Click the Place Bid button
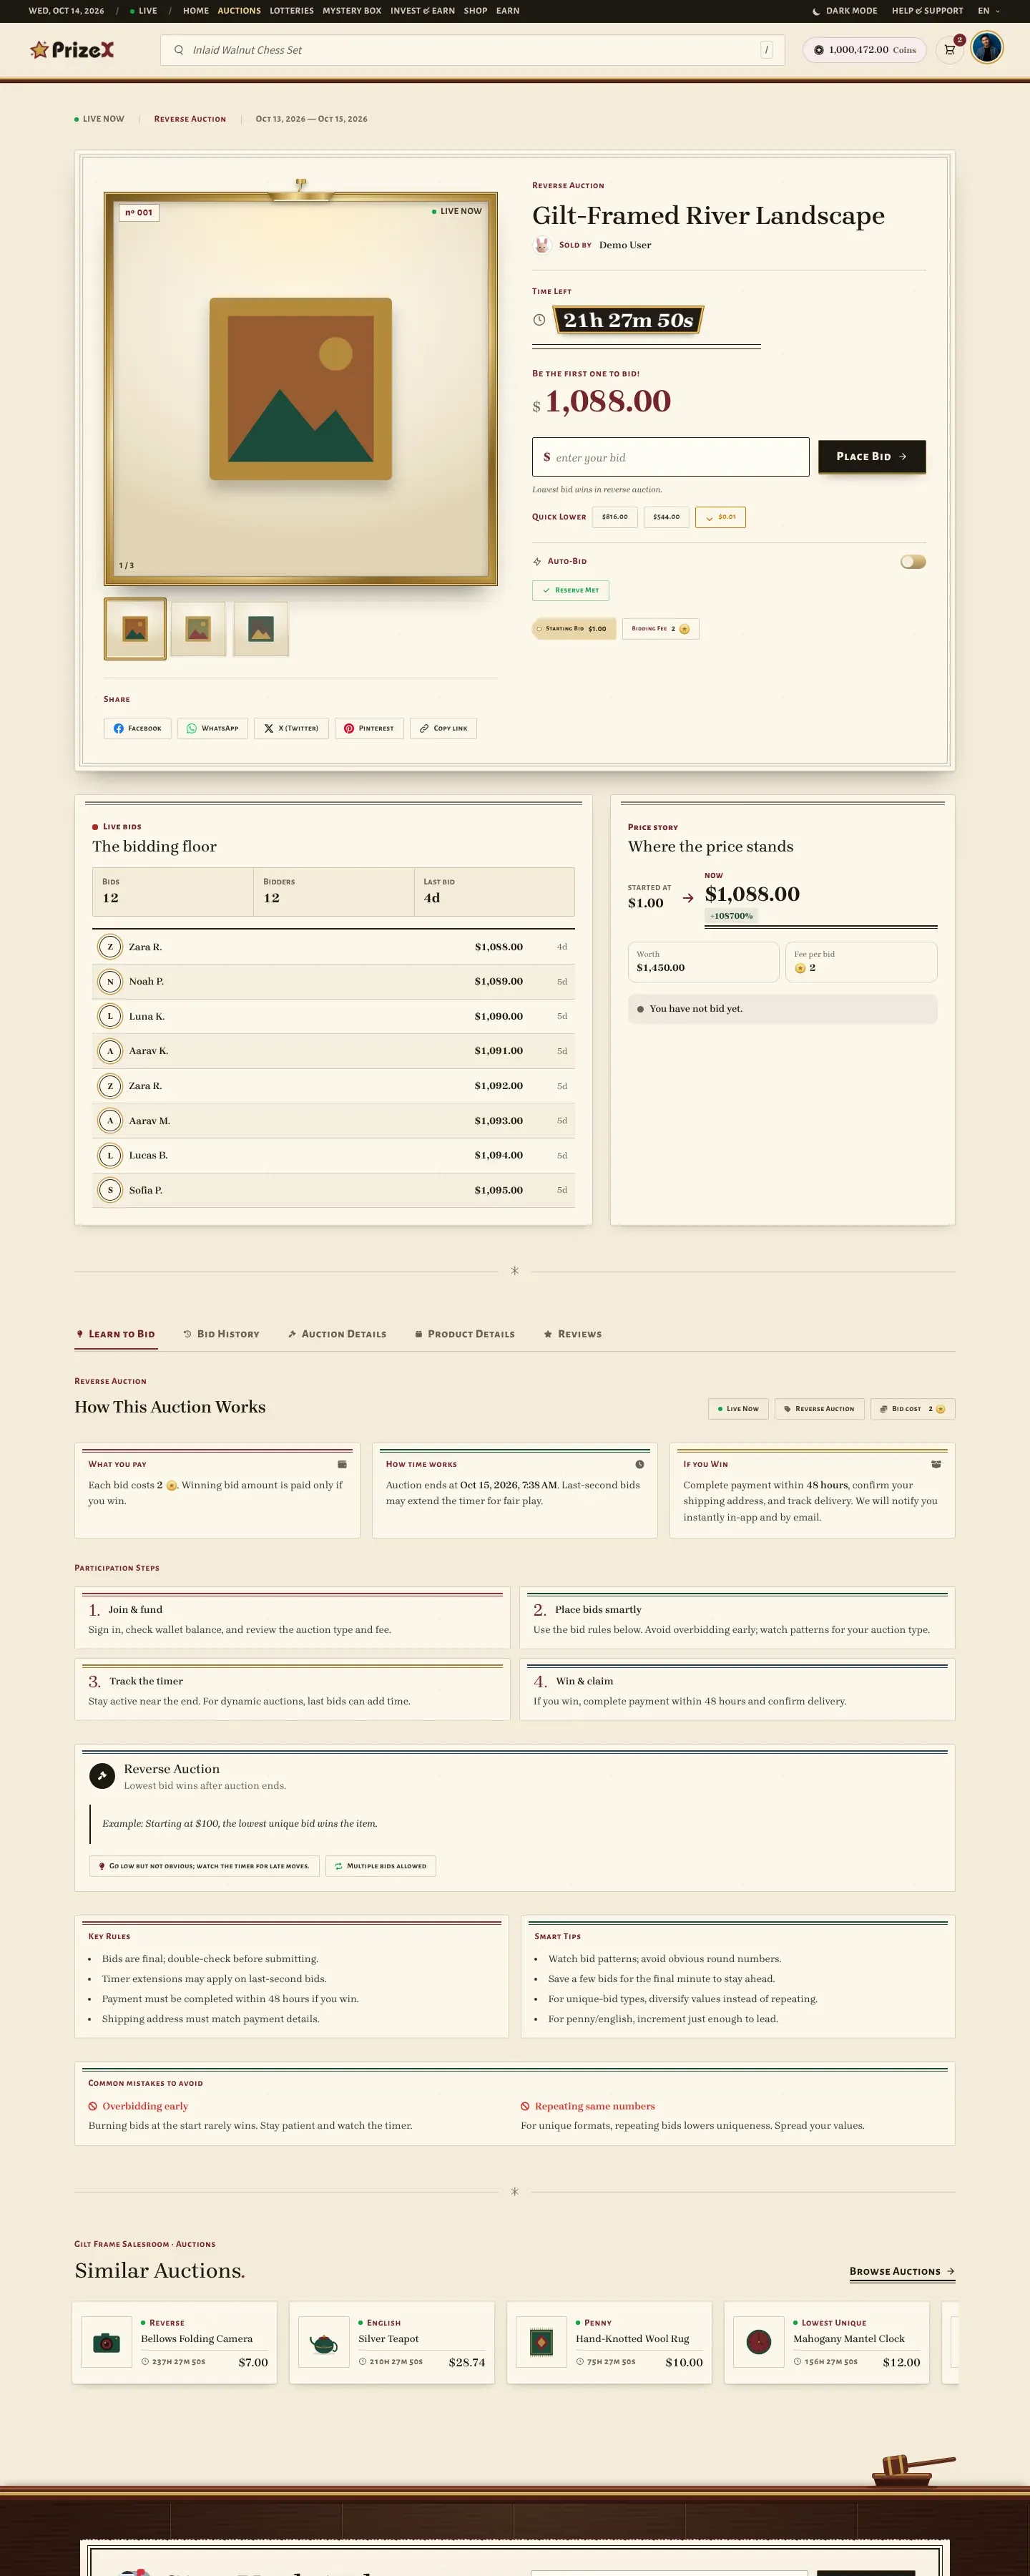 click(x=872, y=456)
